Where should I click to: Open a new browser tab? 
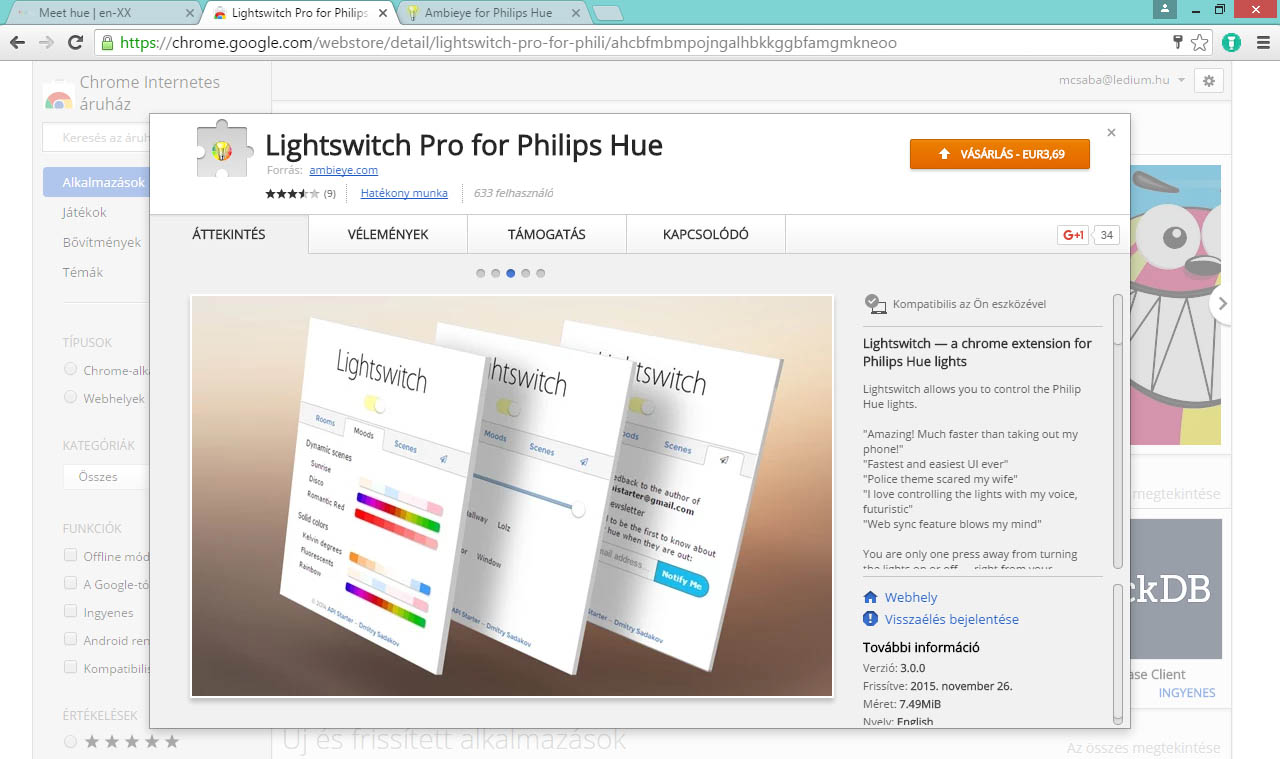(x=607, y=13)
